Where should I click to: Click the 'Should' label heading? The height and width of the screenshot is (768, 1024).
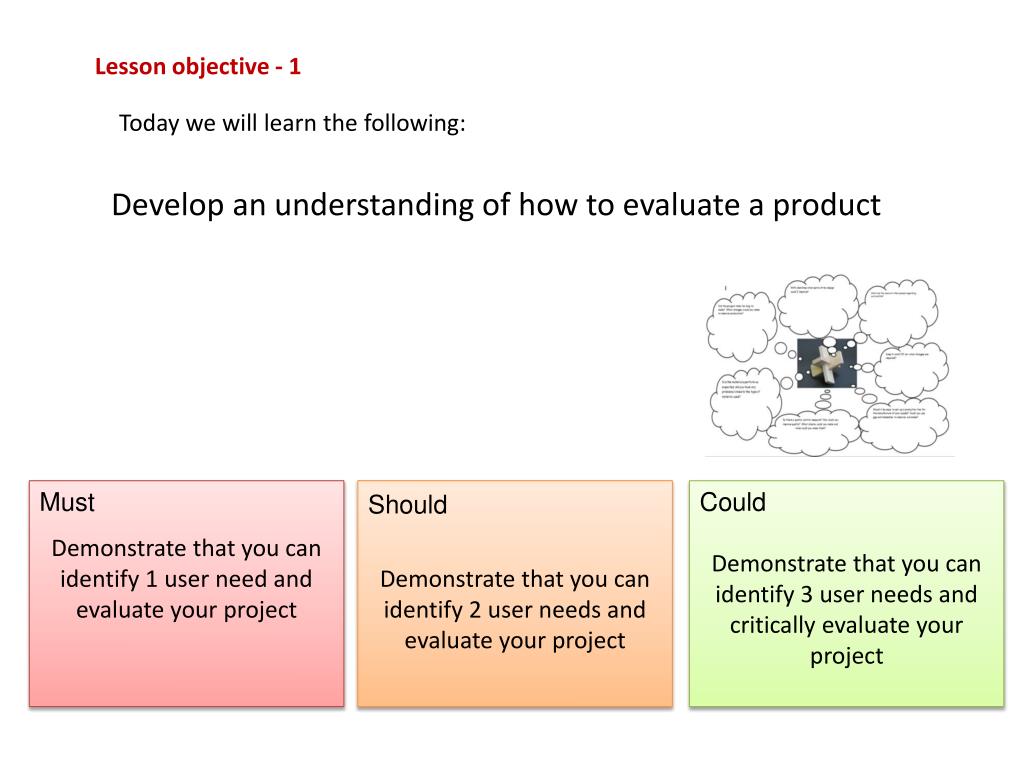click(x=408, y=505)
